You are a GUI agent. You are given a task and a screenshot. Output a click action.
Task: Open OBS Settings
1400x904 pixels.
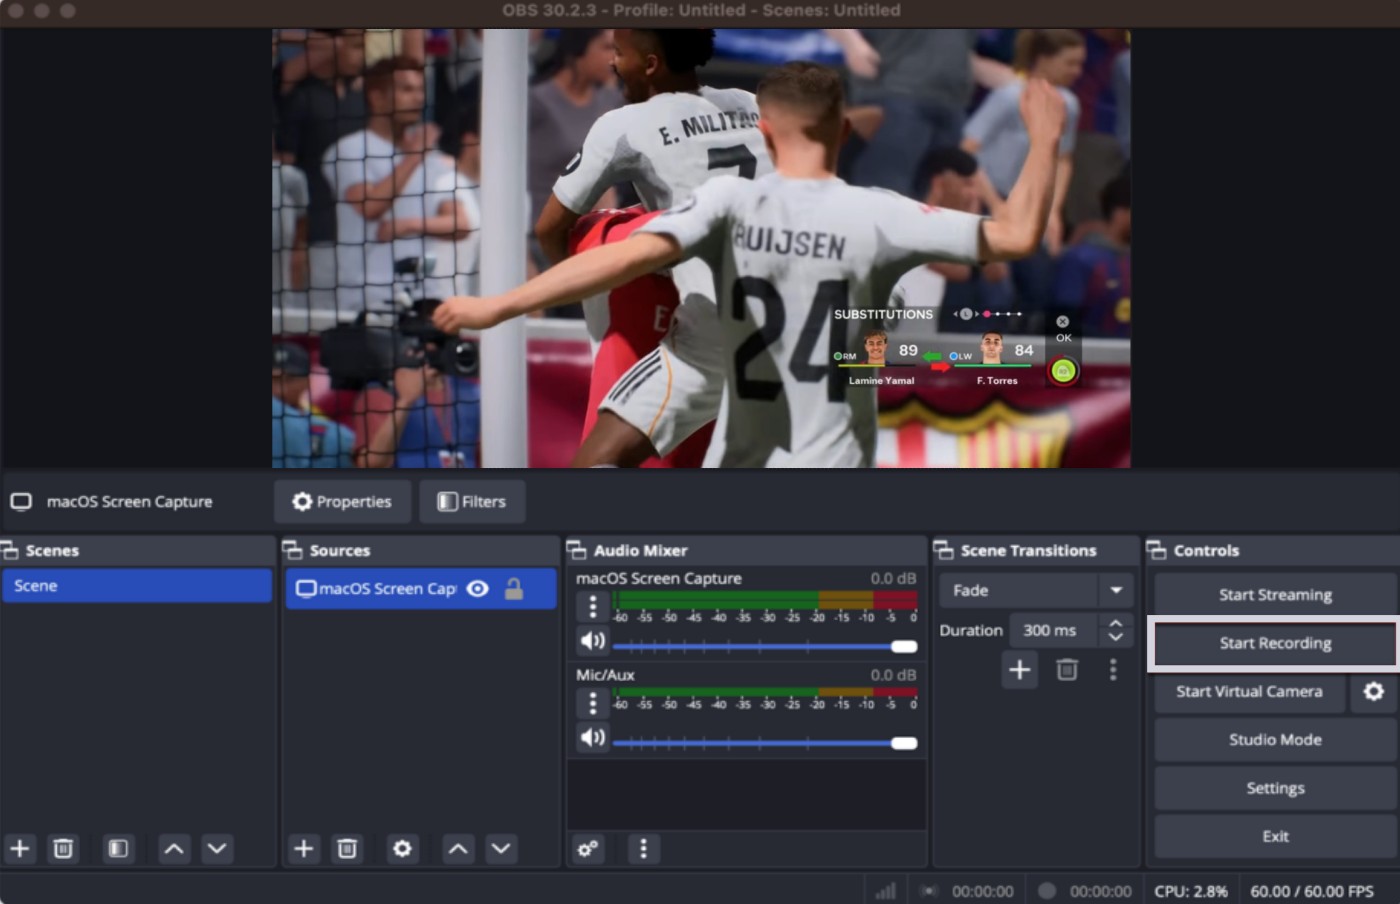[x=1275, y=788]
